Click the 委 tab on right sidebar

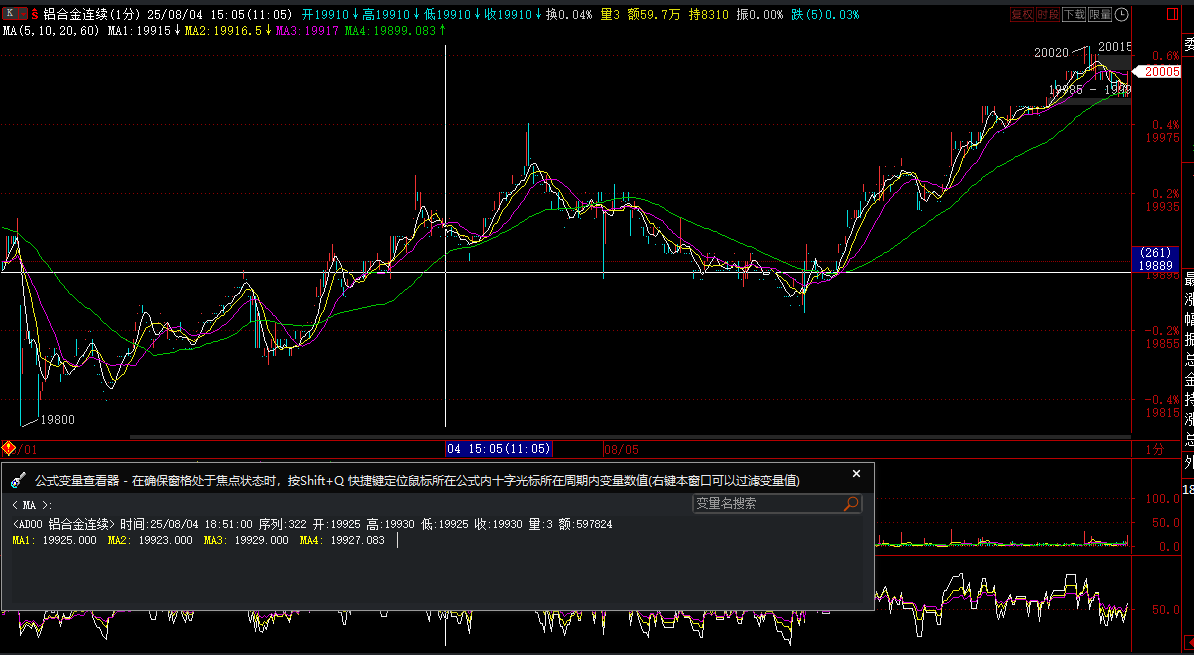pyautogui.click(x=1188, y=44)
